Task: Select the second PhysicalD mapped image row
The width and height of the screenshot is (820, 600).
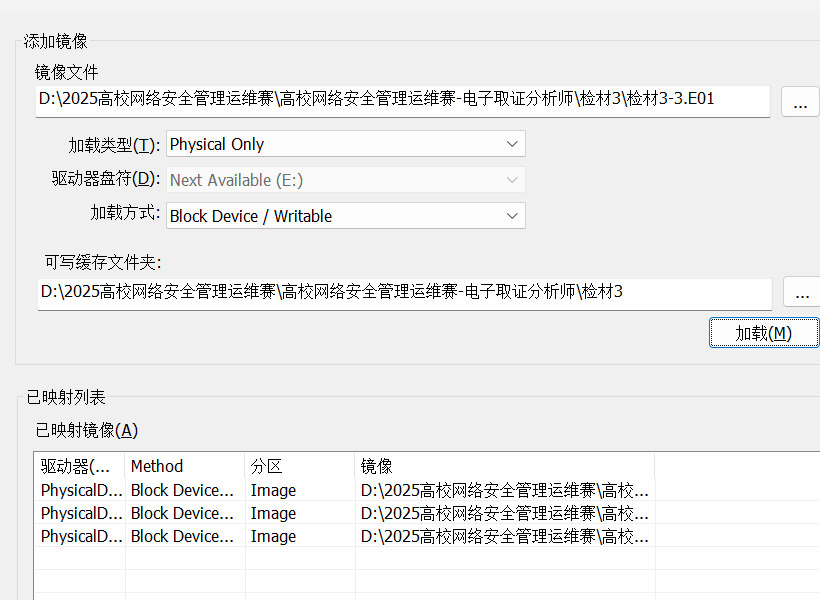Action: pos(426,513)
